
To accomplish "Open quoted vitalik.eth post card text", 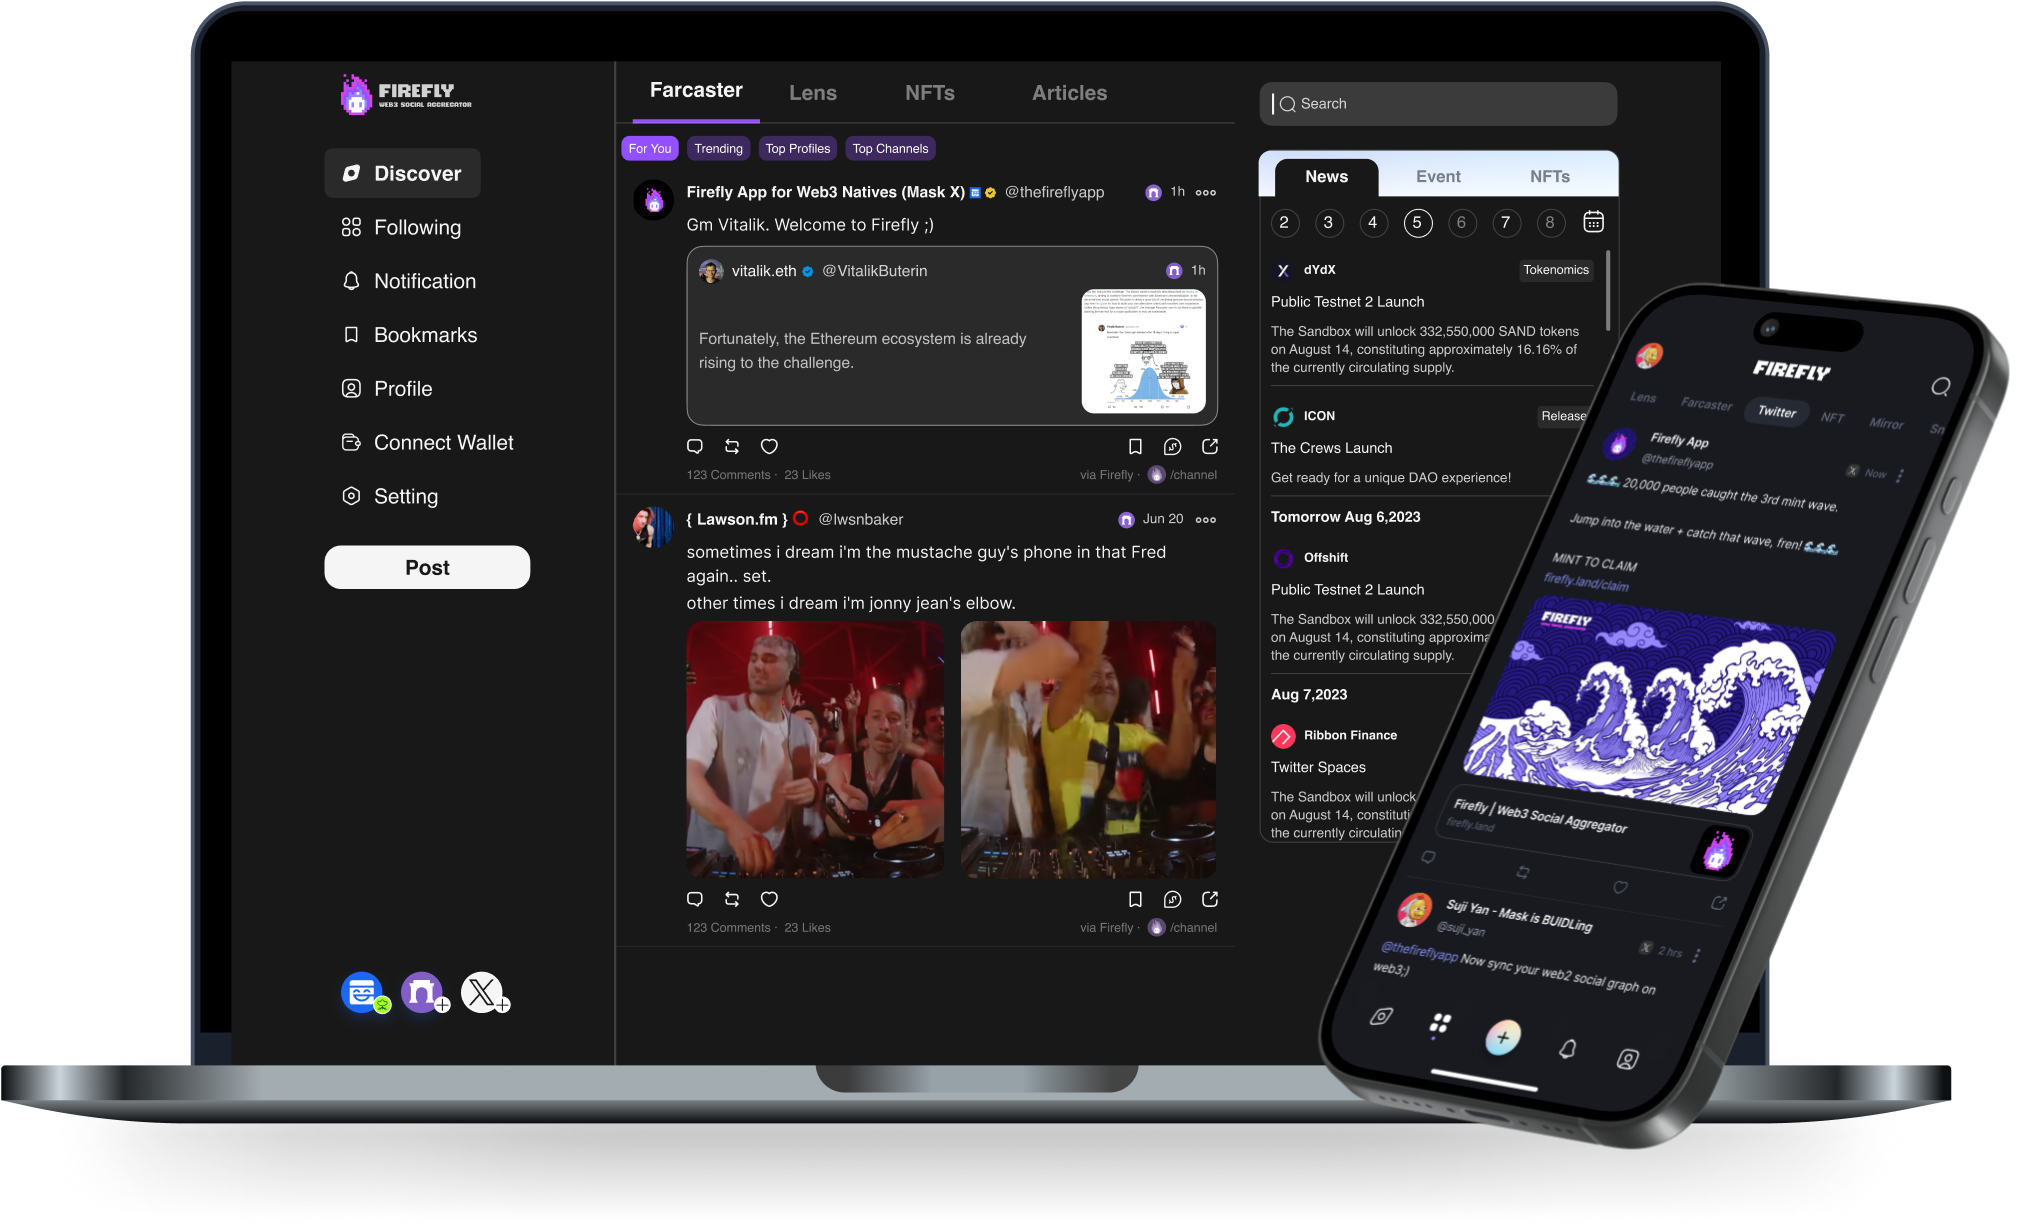I will (x=863, y=351).
